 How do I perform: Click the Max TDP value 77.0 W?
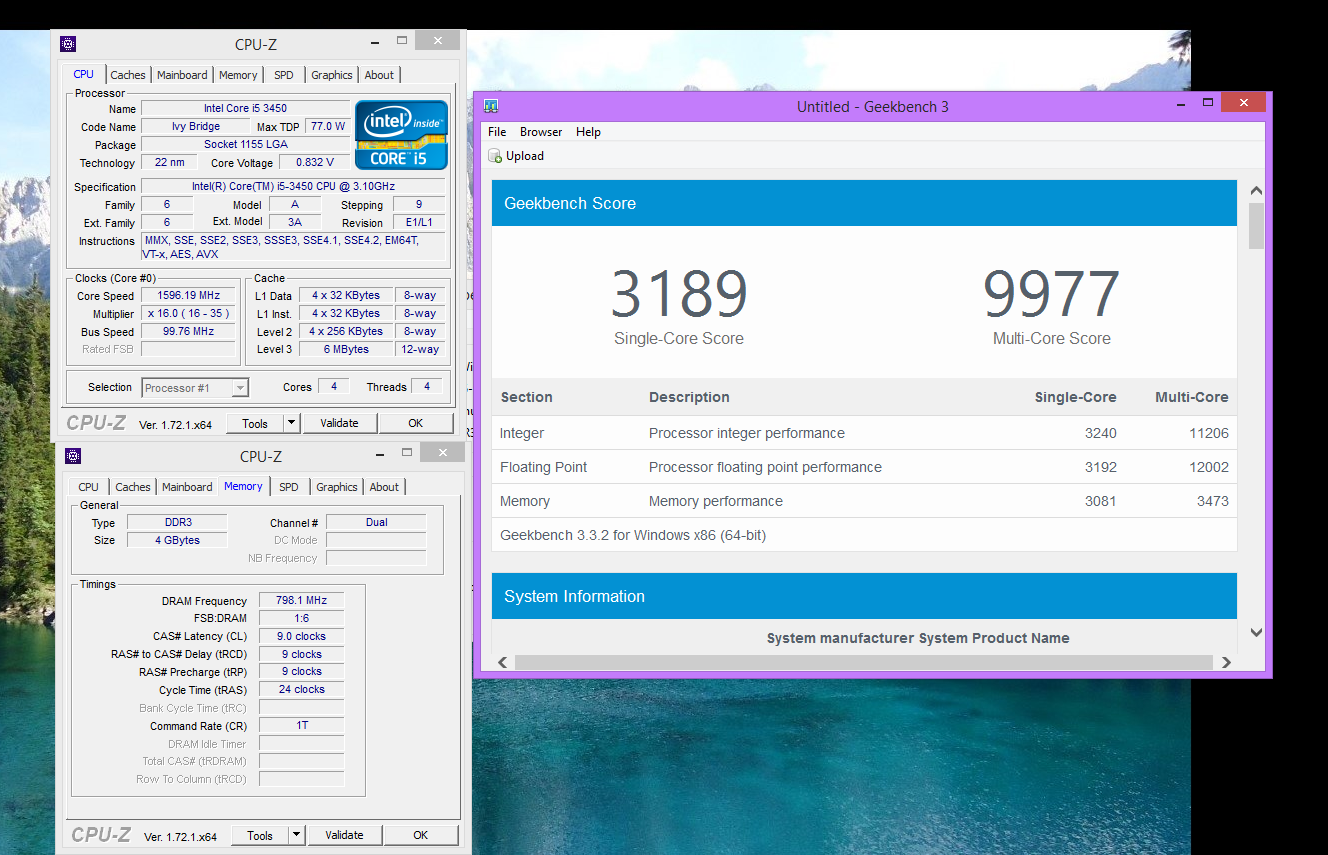(x=327, y=127)
